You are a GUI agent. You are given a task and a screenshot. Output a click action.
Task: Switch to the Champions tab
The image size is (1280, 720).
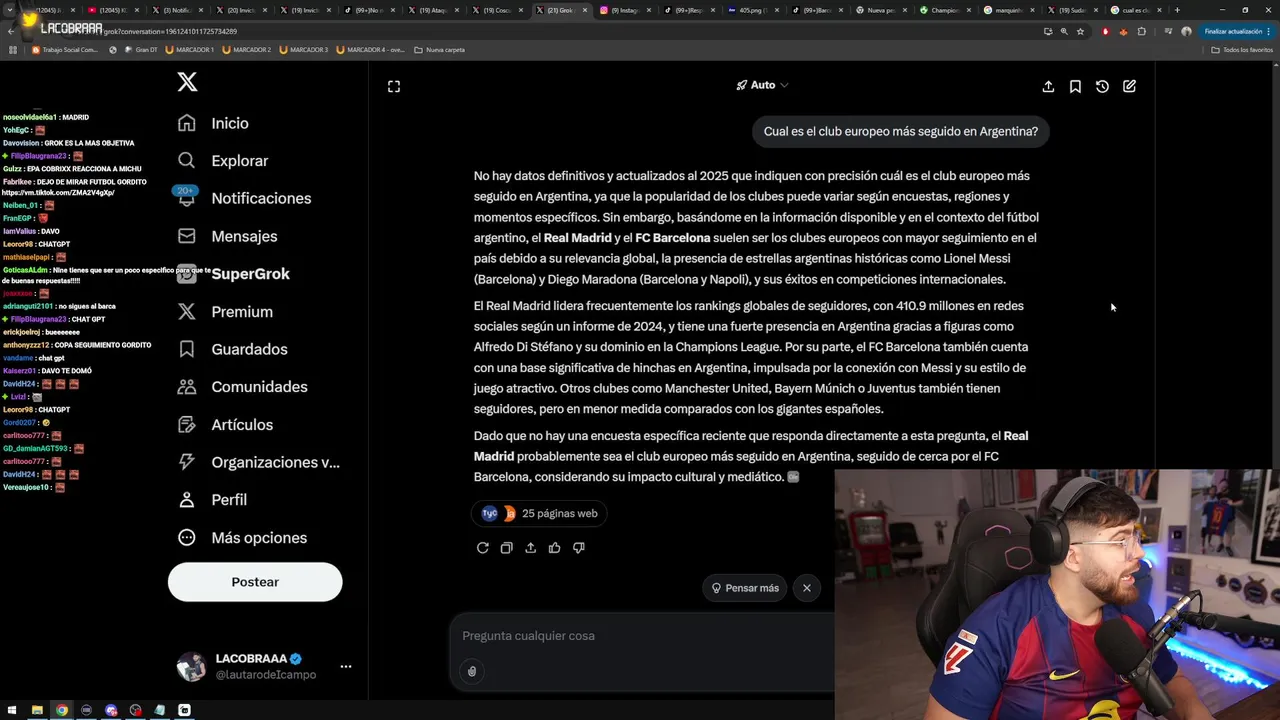(944, 10)
